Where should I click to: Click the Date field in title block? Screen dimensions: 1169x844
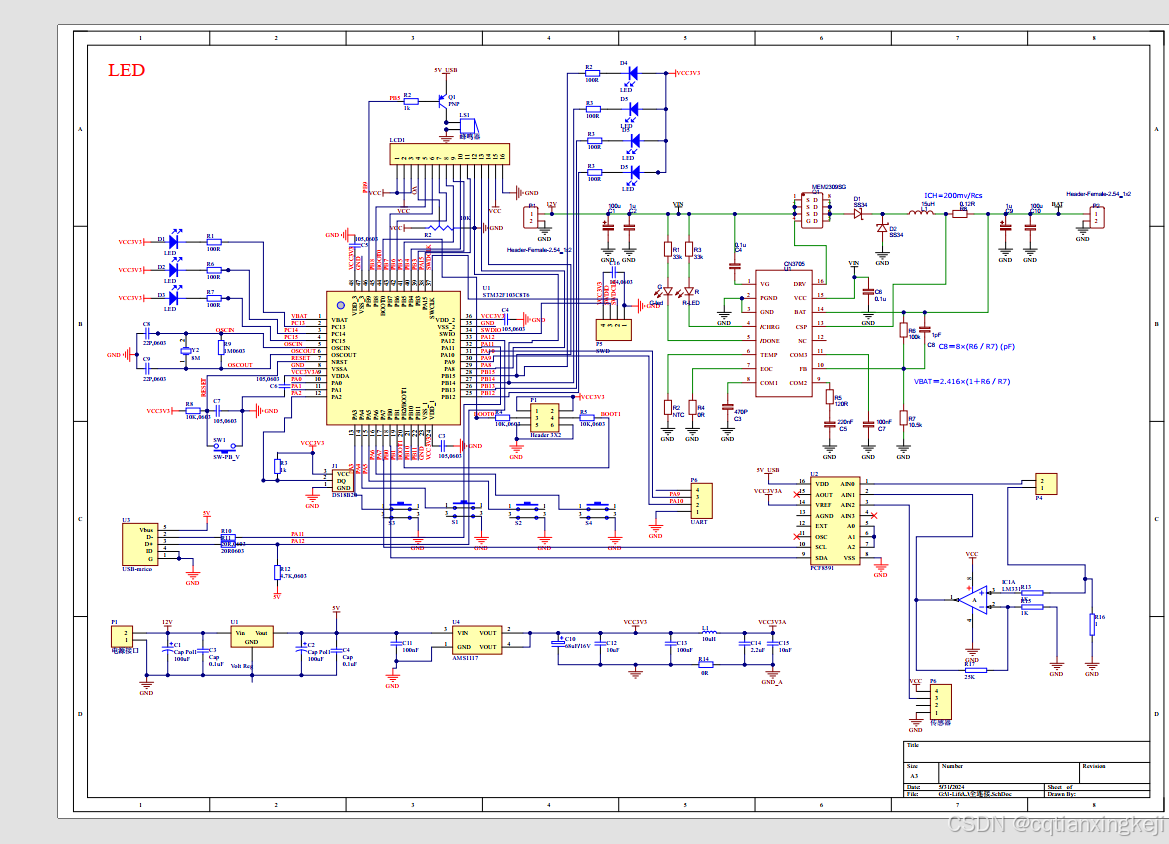click(974, 787)
